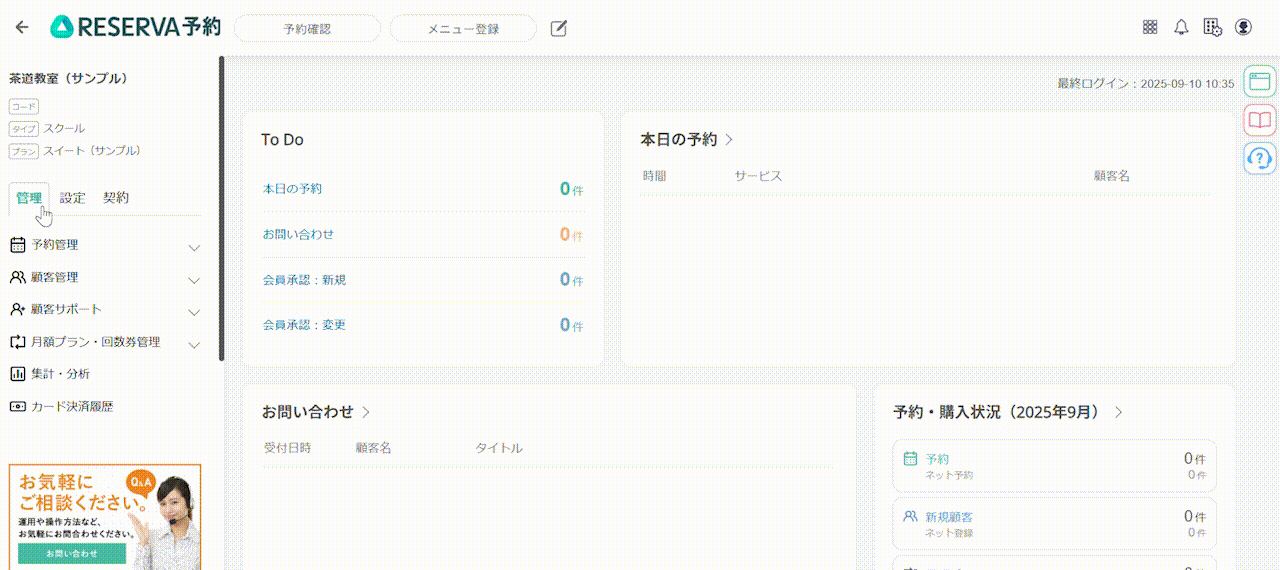Open the blue help question icon
The image size is (1280, 570).
(1259, 158)
